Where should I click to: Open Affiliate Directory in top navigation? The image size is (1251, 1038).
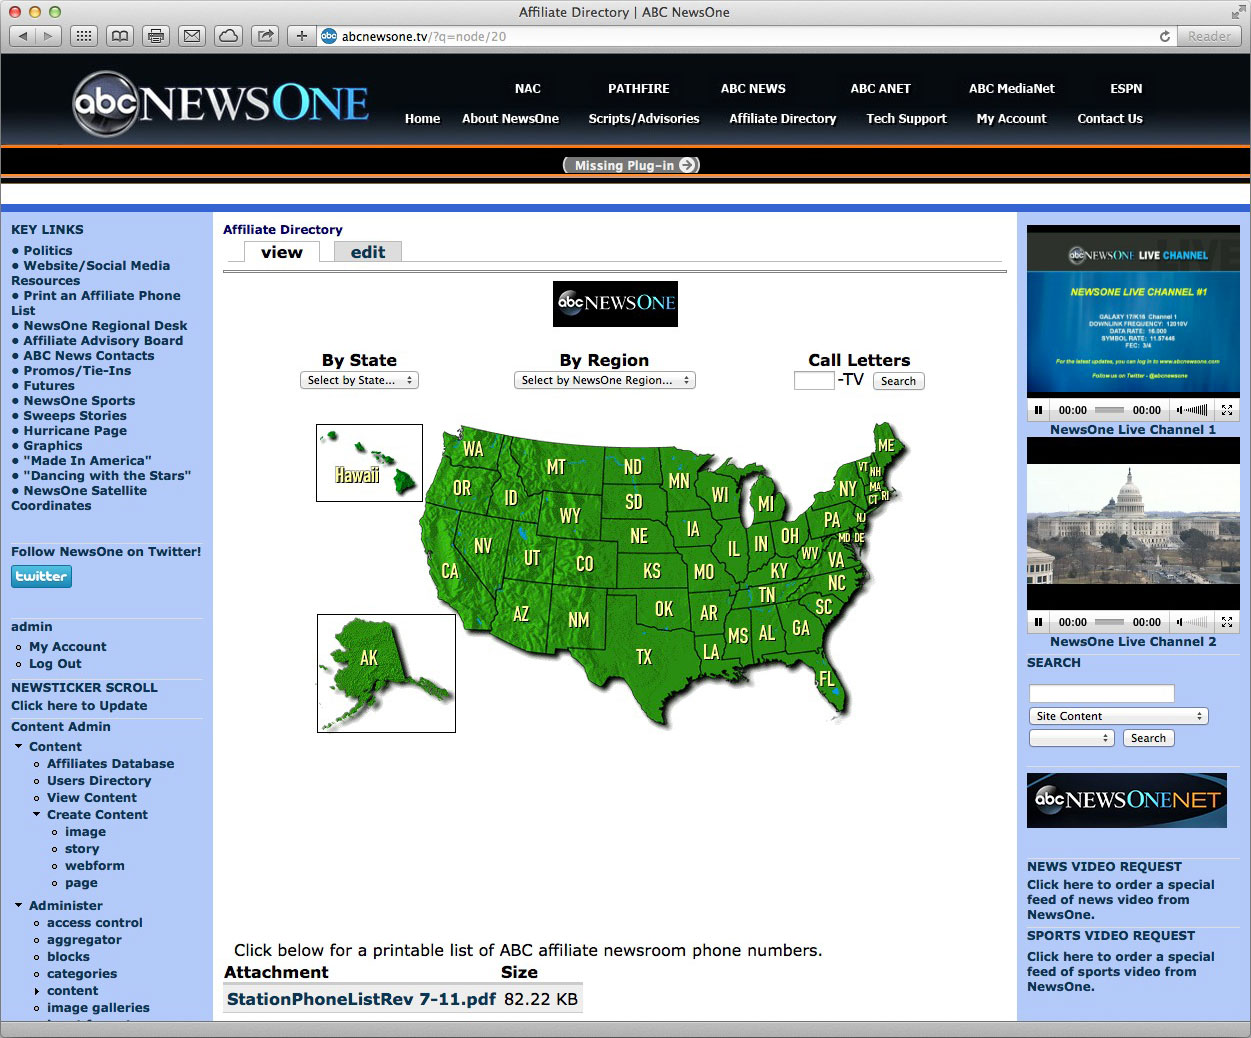coord(782,118)
